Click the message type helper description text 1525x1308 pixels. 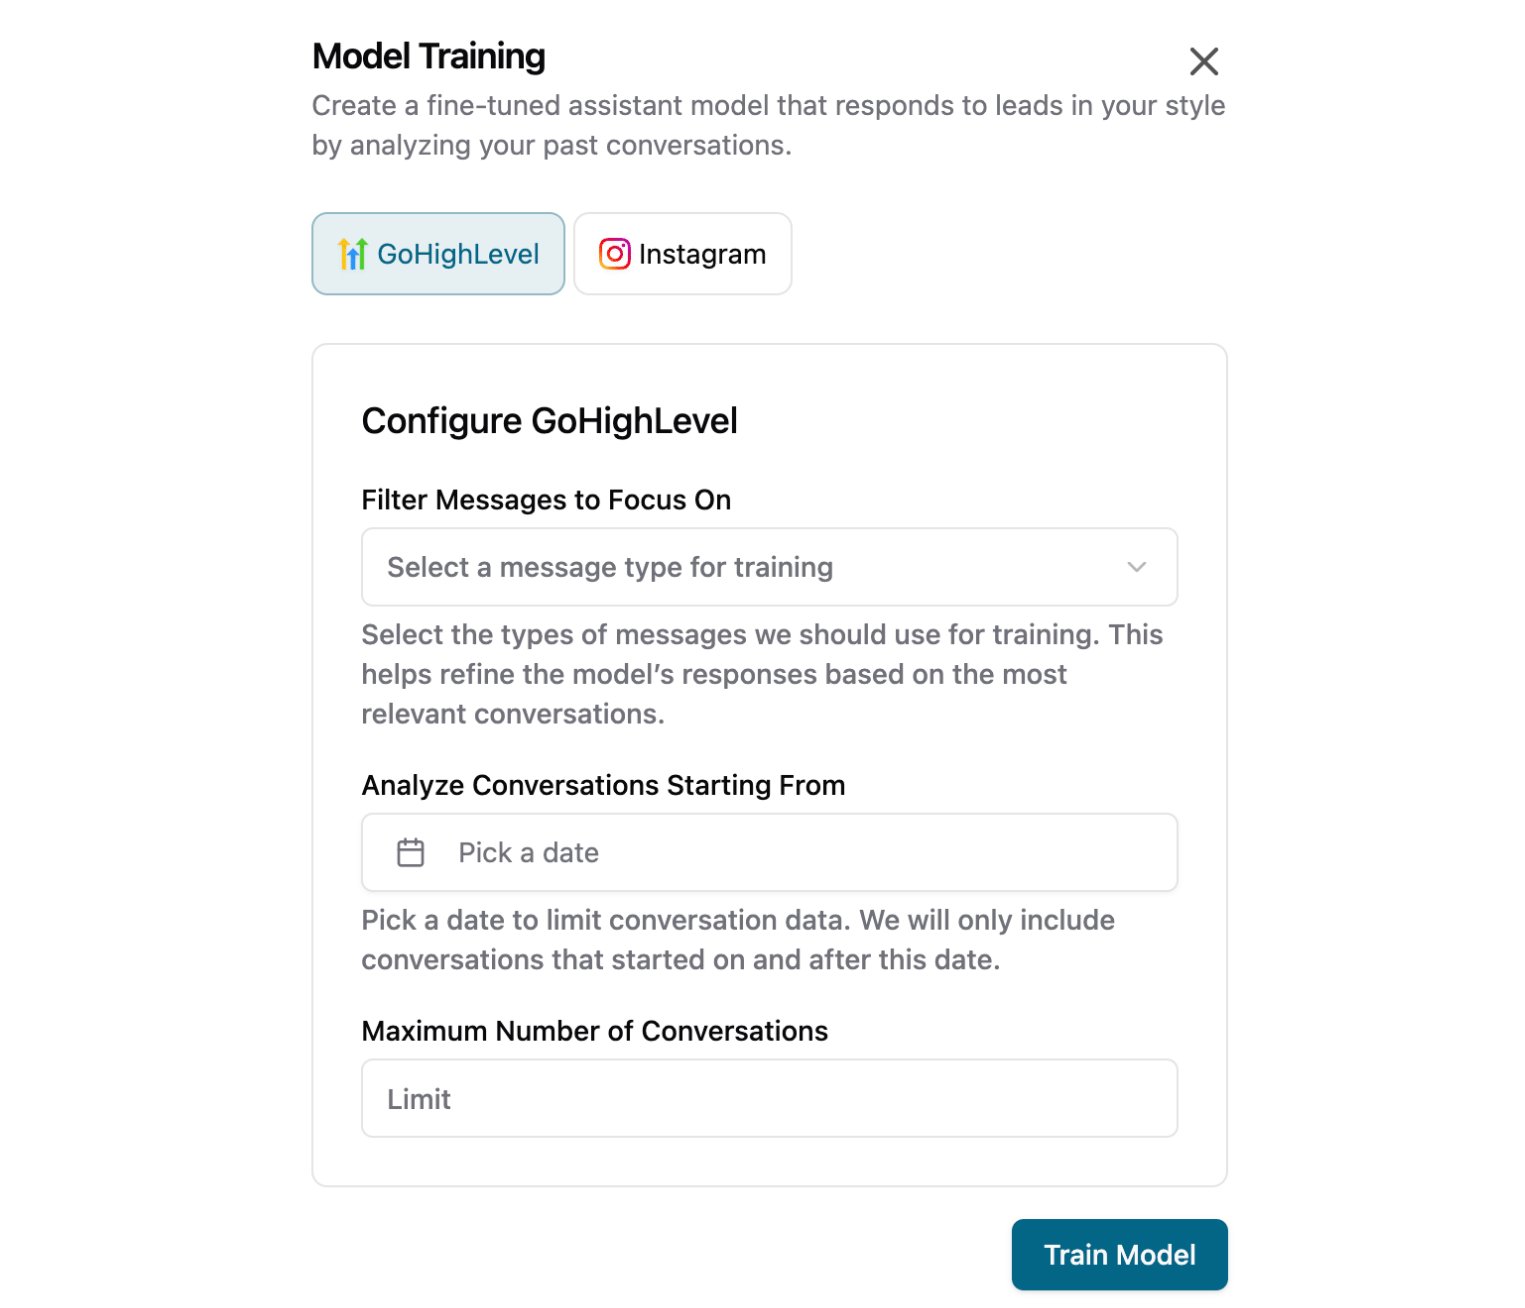click(762, 674)
